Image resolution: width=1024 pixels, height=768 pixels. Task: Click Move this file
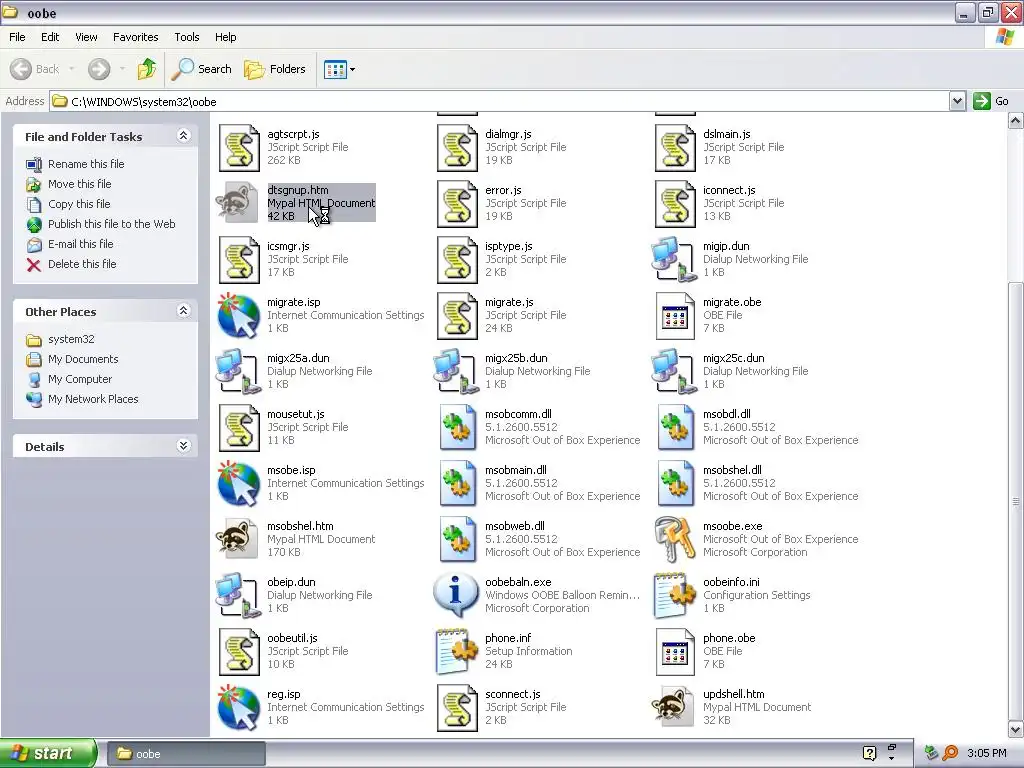69,184
